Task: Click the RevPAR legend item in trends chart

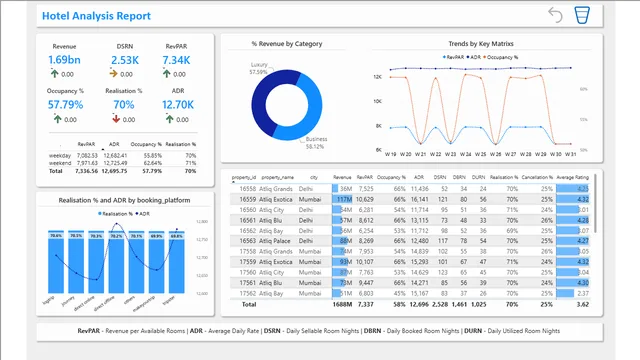Action: tap(453, 57)
